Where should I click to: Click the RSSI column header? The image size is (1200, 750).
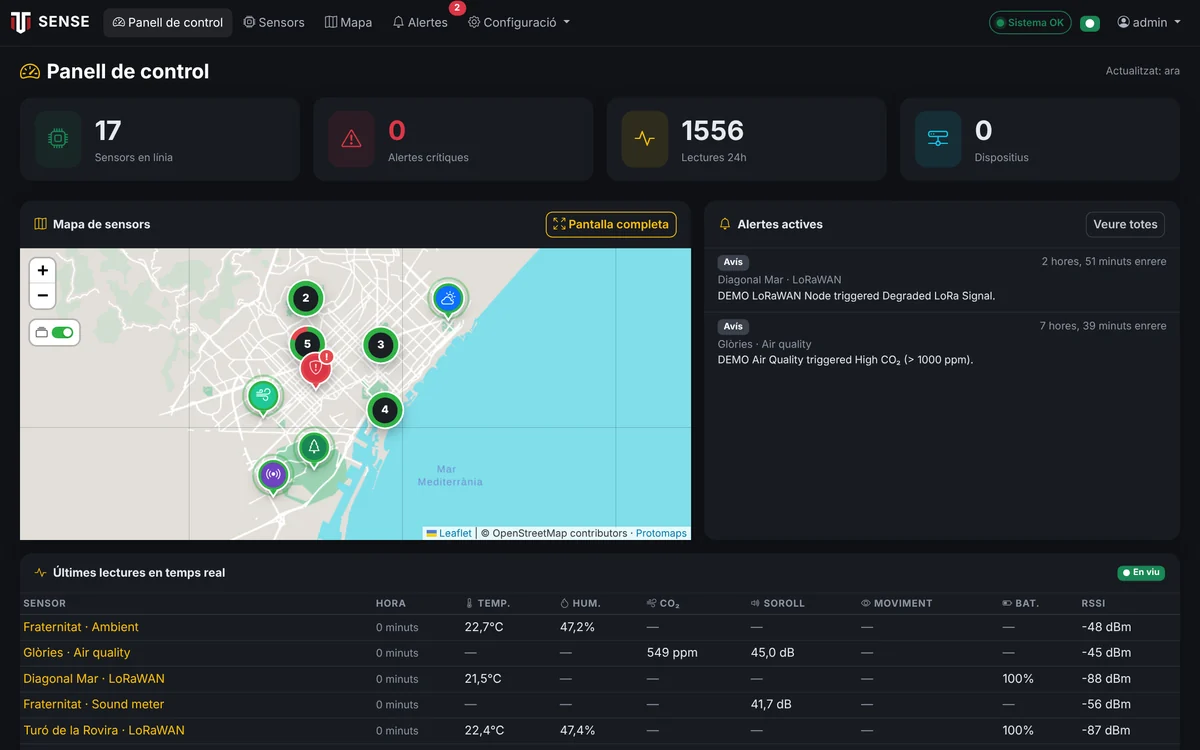click(x=1094, y=603)
